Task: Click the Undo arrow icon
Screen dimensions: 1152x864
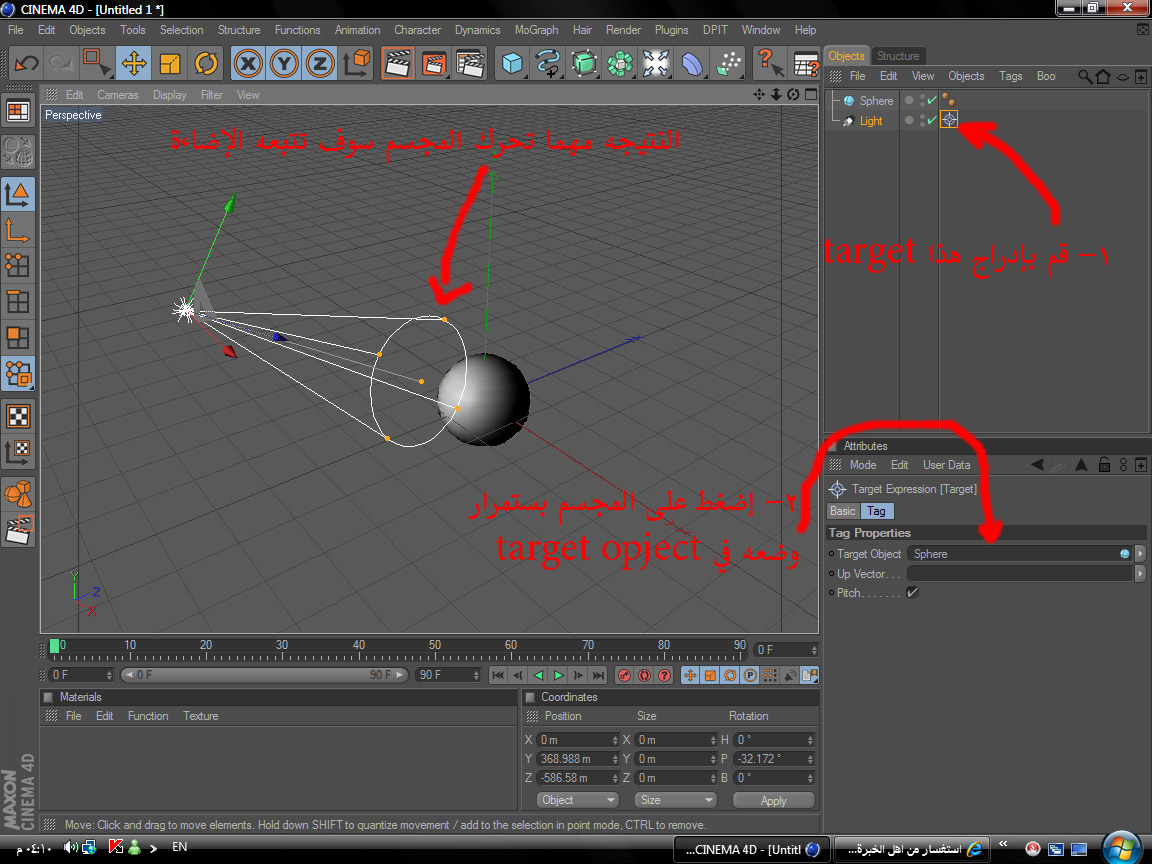Action: (26, 63)
